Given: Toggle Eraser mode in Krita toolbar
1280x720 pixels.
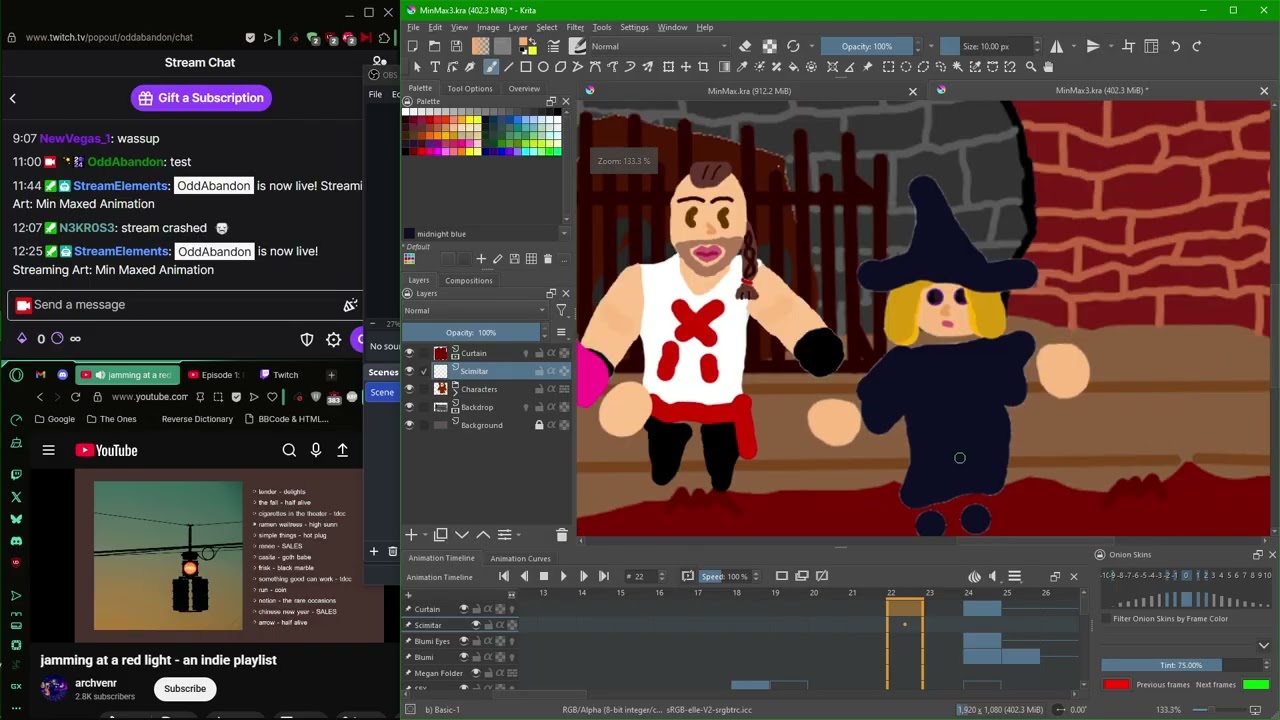Looking at the screenshot, I should point(745,46).
